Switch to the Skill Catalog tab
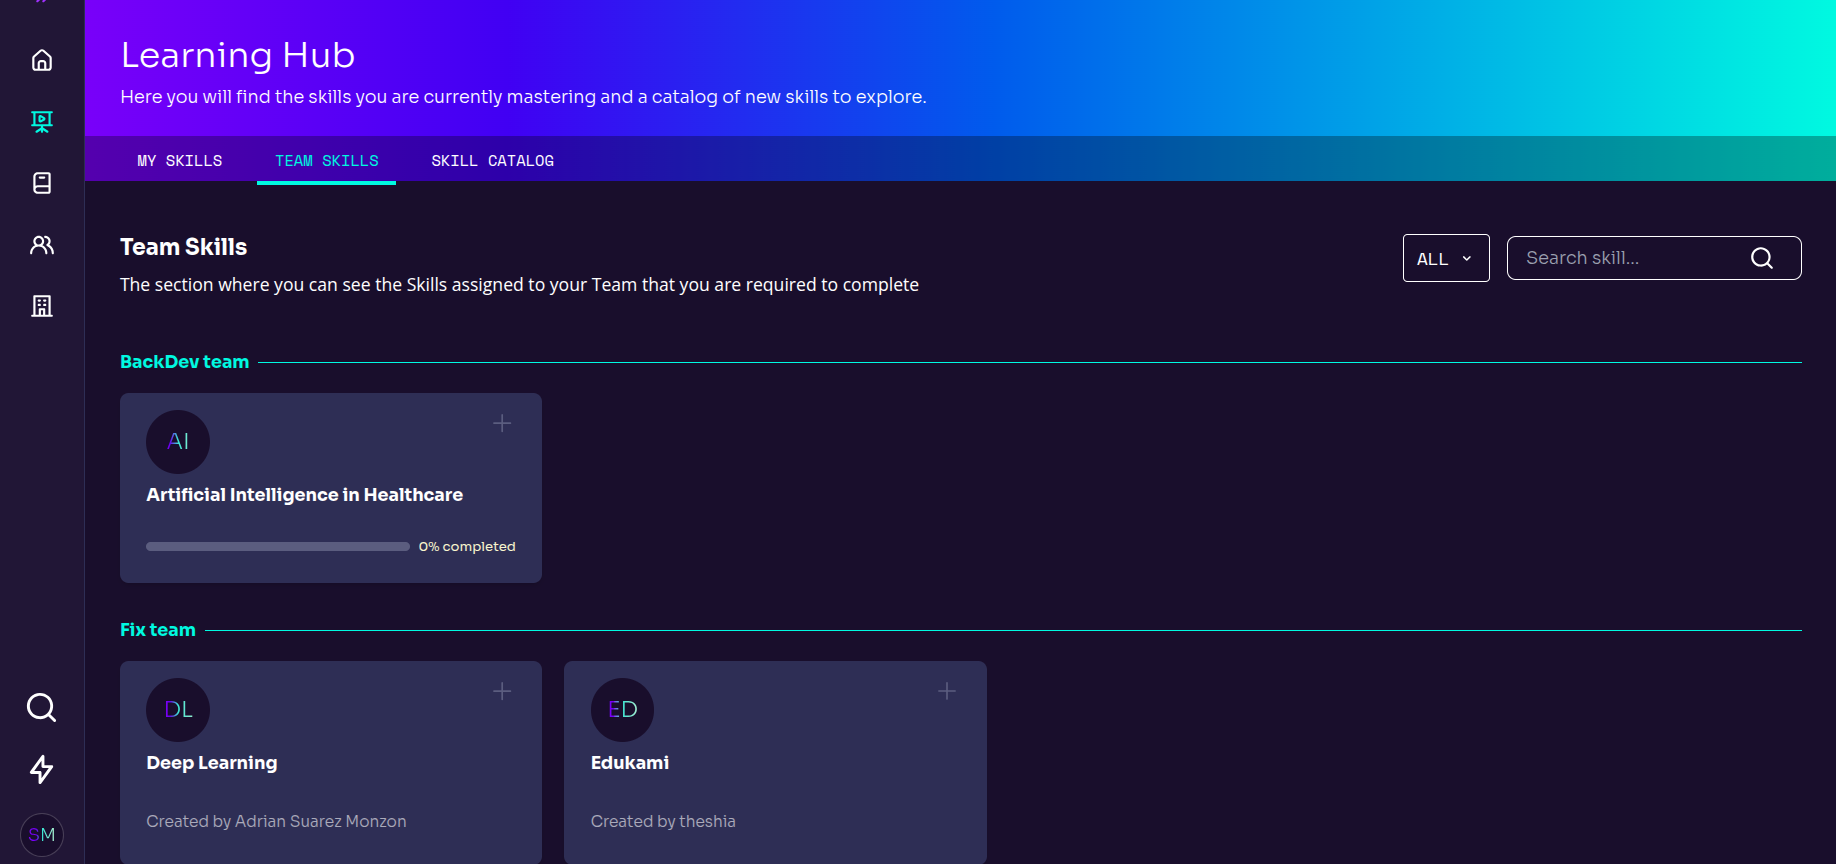The image size is (1836, 864). click(492, 161)
